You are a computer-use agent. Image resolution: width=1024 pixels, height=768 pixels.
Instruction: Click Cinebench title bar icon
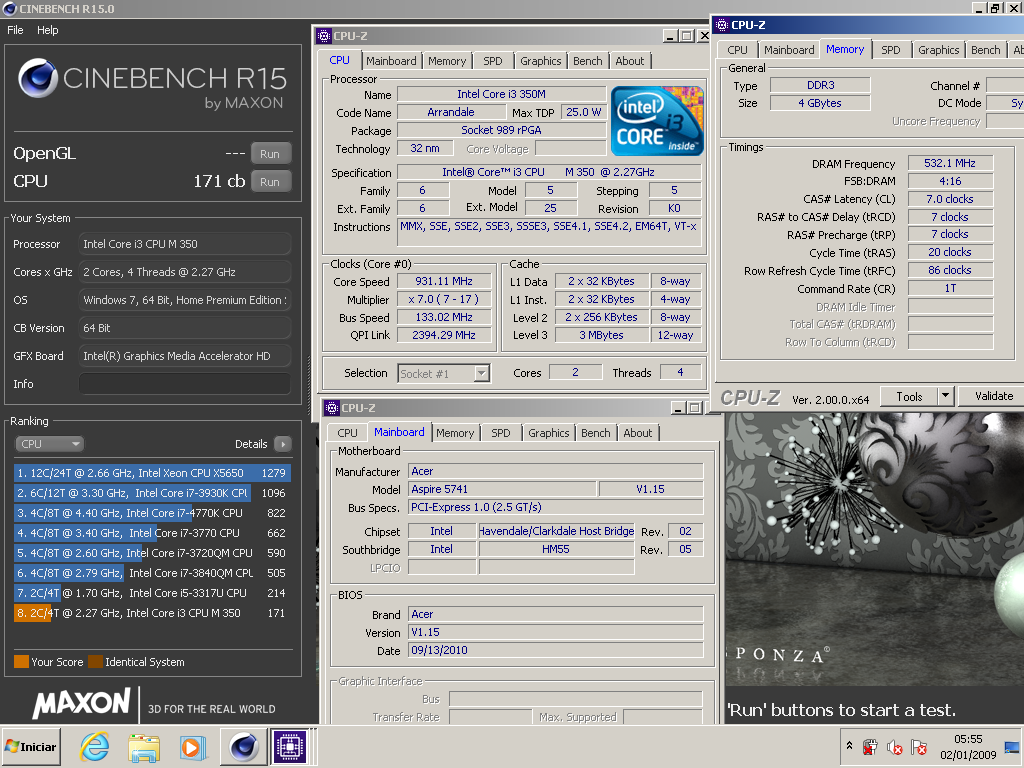click(x=10, y=8)
